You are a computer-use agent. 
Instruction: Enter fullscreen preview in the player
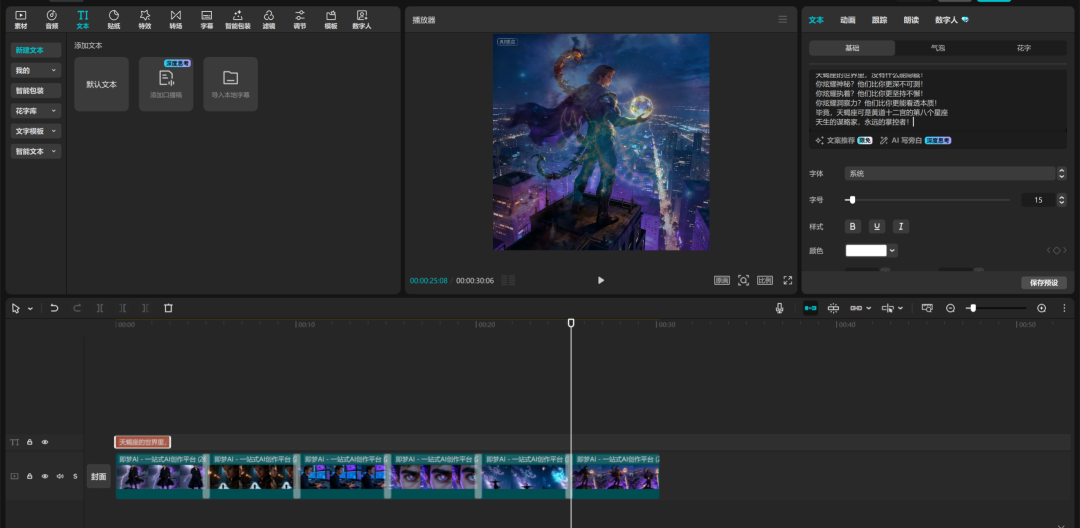point(788,280)
